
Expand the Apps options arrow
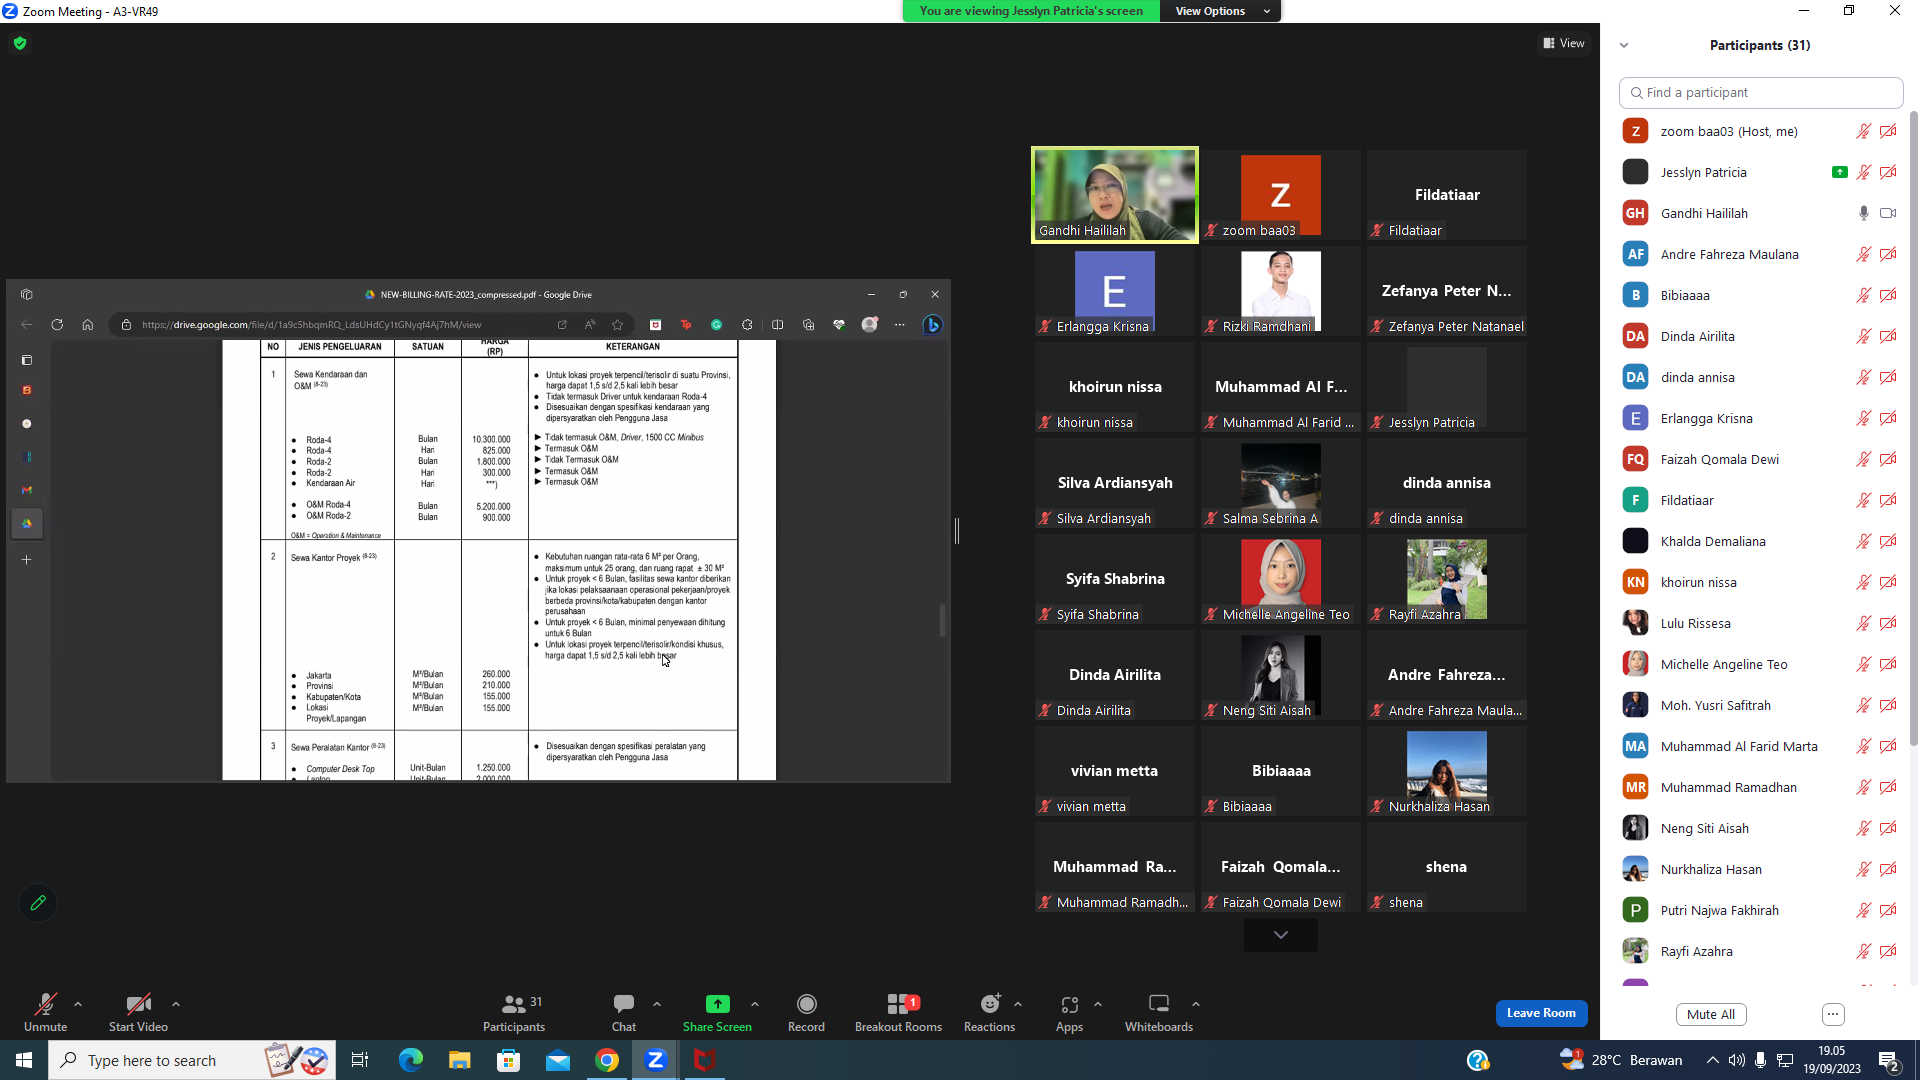[x=1098, y=1004]
